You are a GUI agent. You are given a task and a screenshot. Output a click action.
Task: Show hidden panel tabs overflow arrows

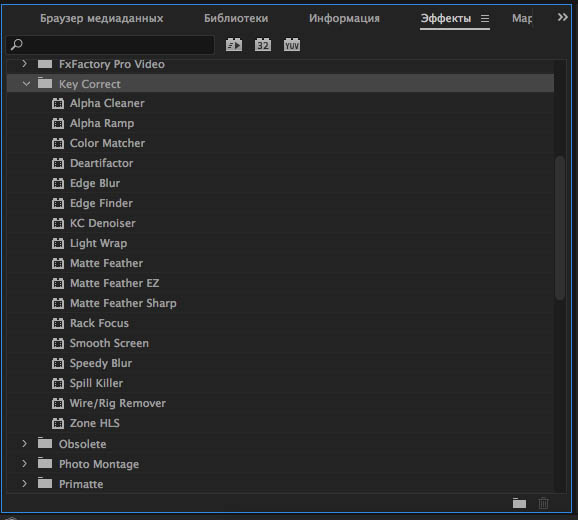coord(563,17)
